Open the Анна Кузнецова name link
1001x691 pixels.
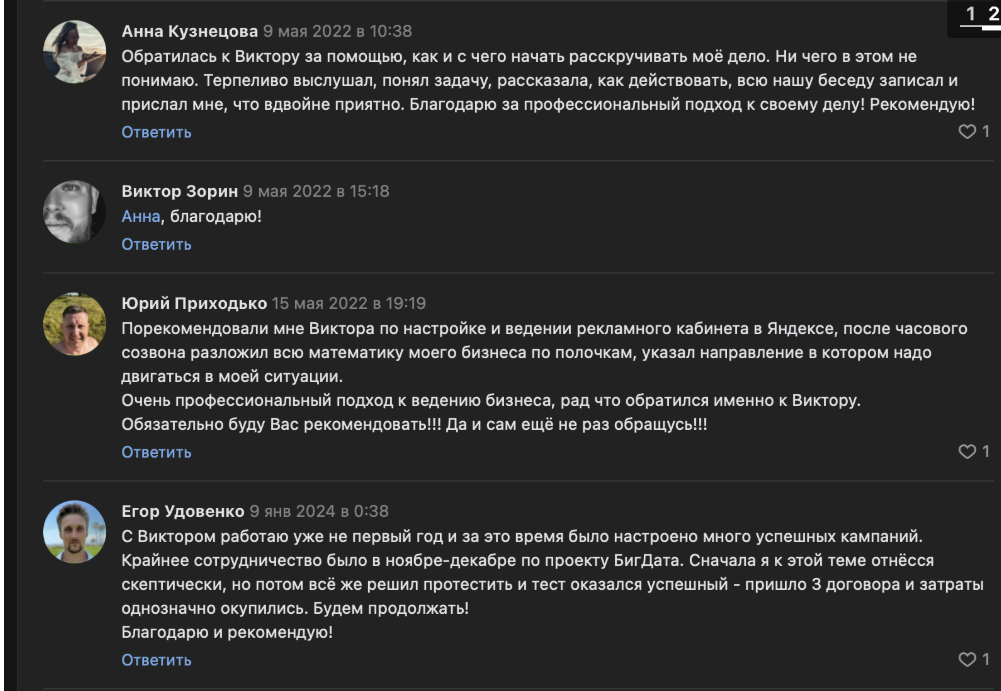189,31
